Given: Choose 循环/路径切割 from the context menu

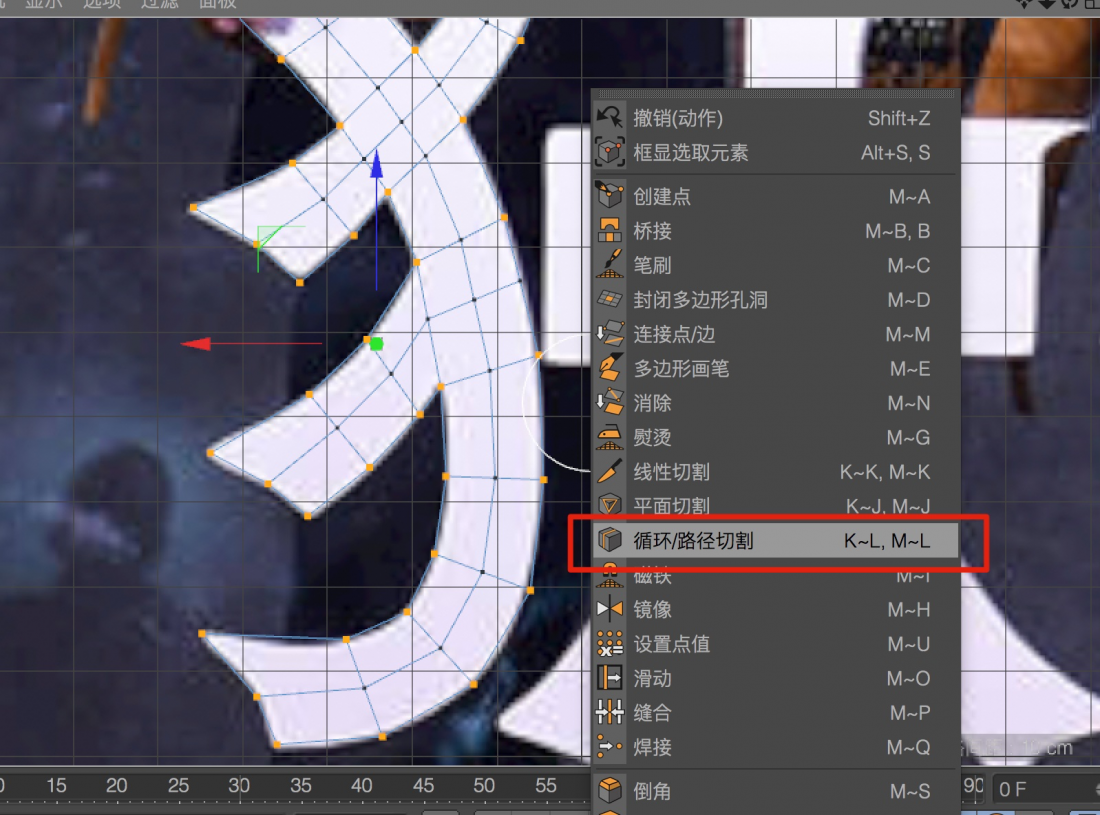Looking at the screenshot, I should pyautogui.click(x=692, y=541).
